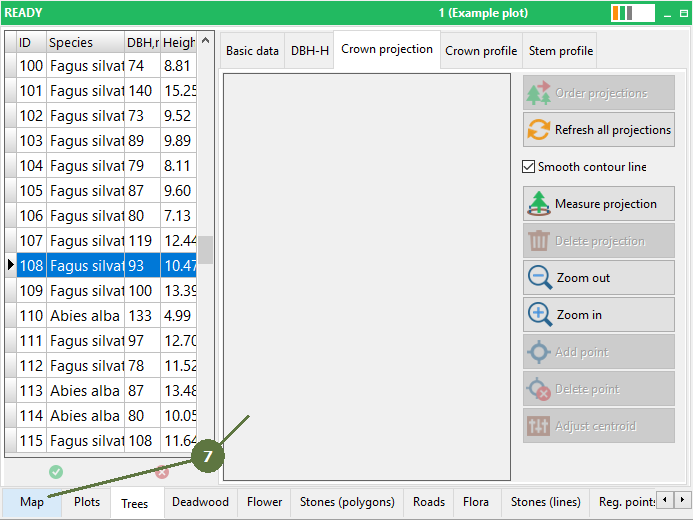This screenshot has width=693, height=520.
Task: Open the Stem profile tab
Action: tap(560, 51)
